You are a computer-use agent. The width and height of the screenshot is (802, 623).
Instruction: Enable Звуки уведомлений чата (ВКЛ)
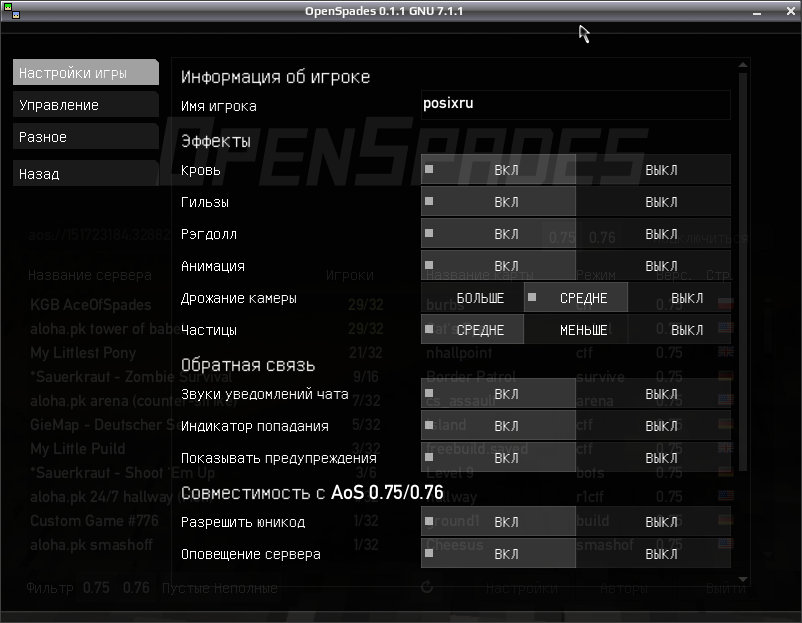click(498, 394)
